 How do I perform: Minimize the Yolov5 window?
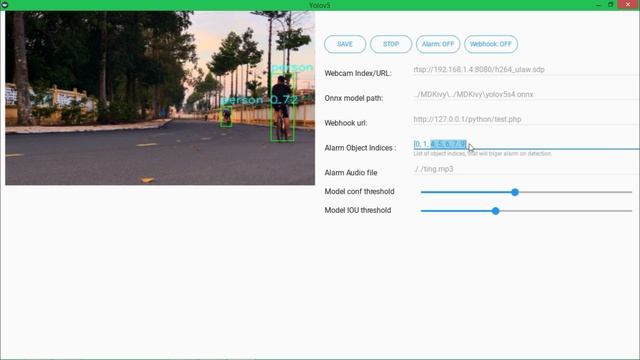pos(598,5)
